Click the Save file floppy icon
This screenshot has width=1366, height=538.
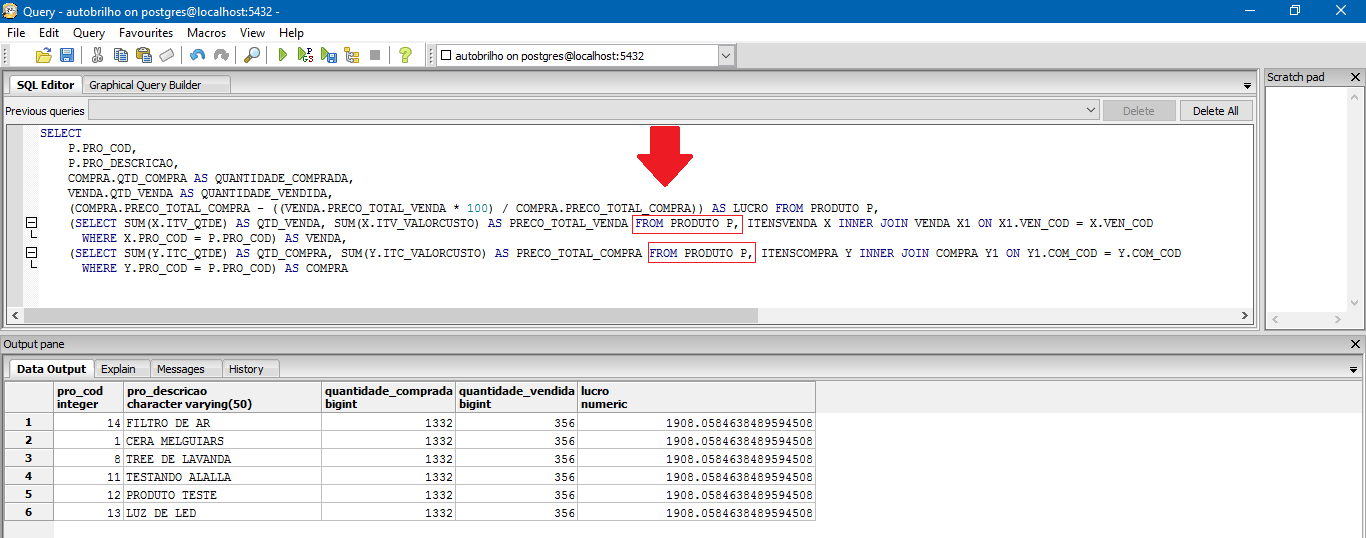click(67, 56)
